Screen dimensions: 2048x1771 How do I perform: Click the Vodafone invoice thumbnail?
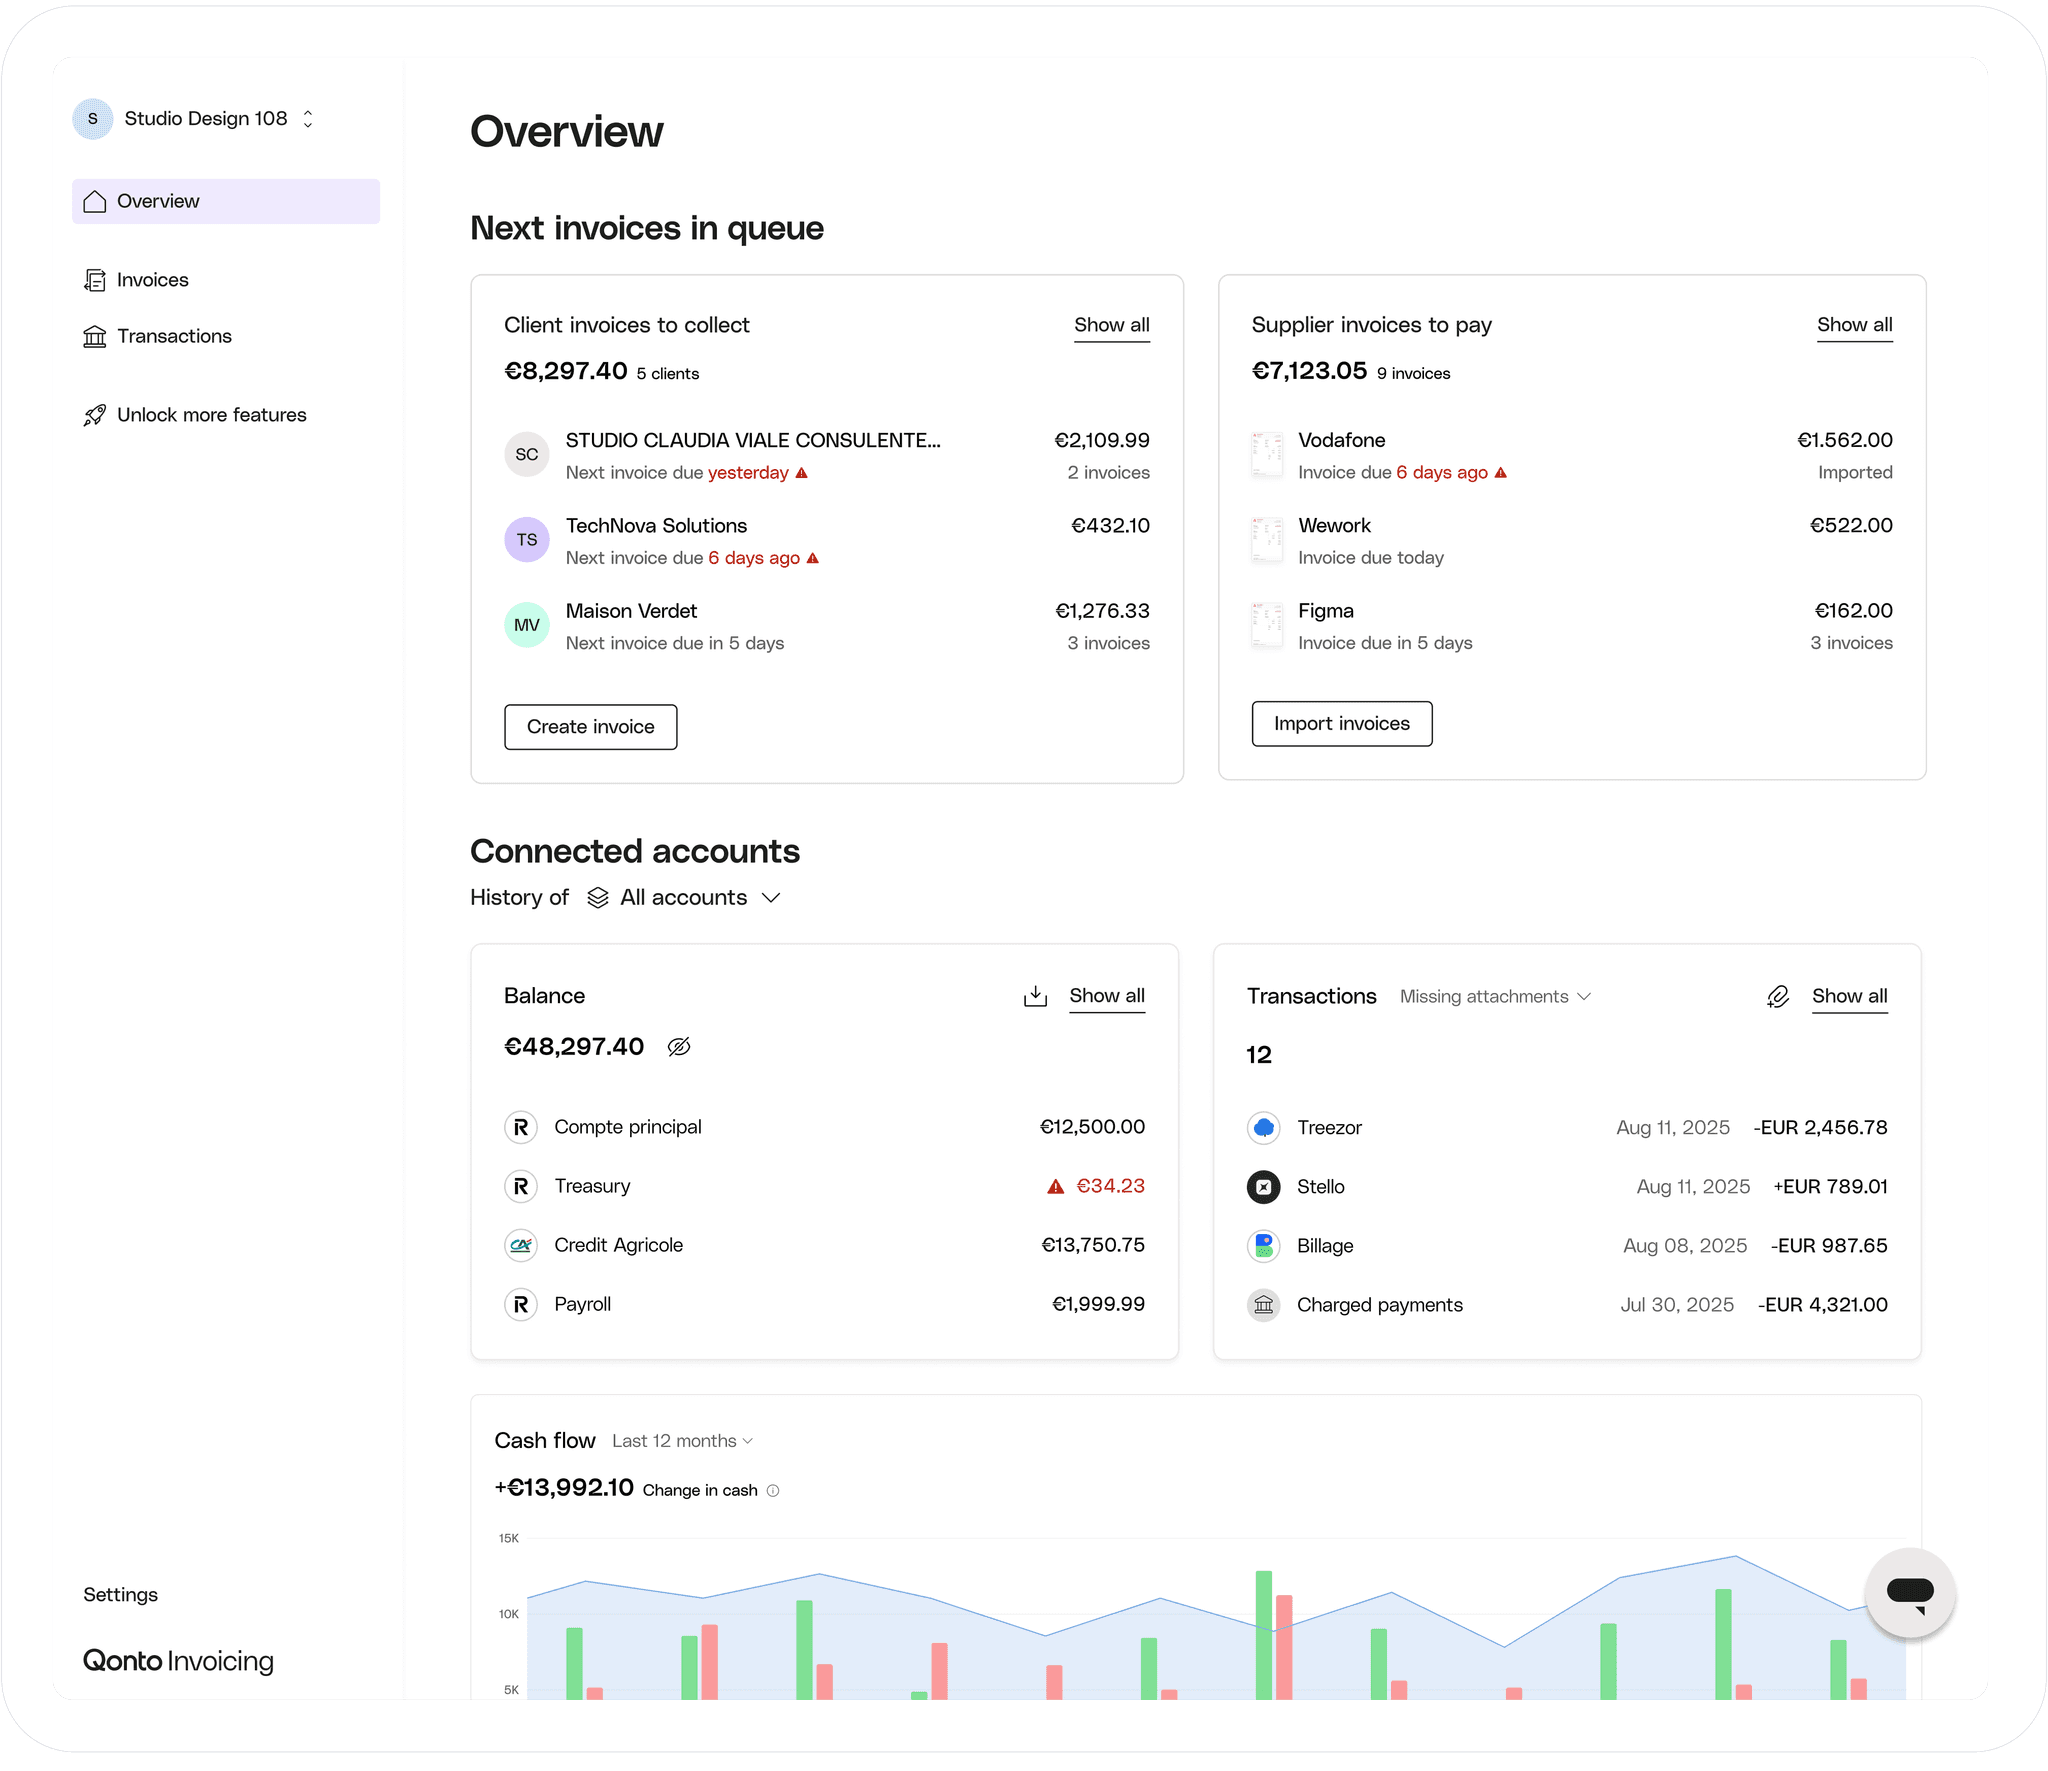point(1267,455)
